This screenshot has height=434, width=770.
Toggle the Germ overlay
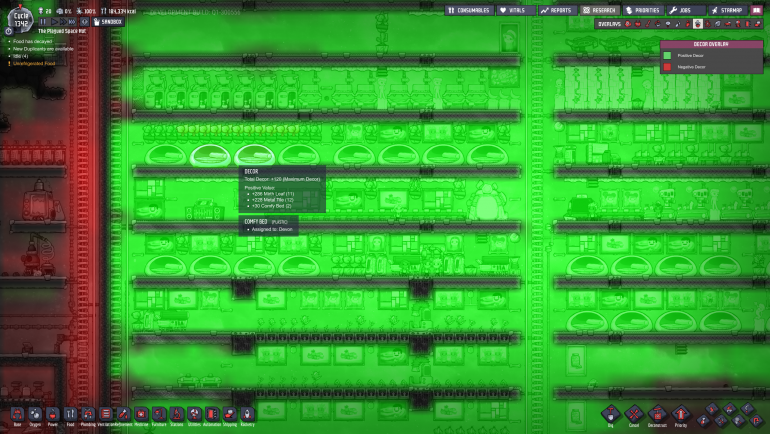pos(708,24)
